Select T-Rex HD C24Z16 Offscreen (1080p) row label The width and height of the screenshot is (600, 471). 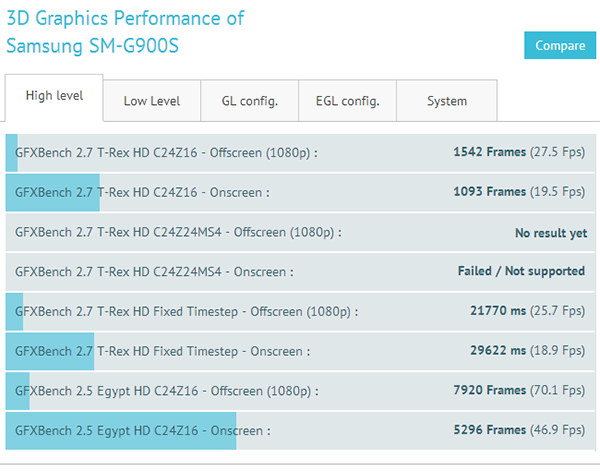click(166, 153)
